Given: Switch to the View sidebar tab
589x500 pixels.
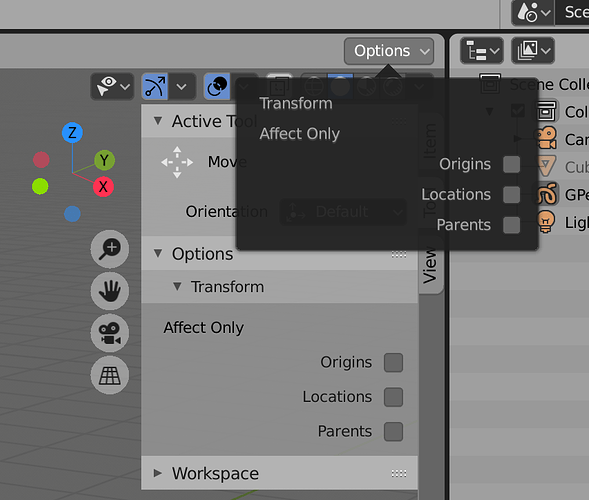Looking at the screenshot, I should pyautogui.click(x=430, y=264).
